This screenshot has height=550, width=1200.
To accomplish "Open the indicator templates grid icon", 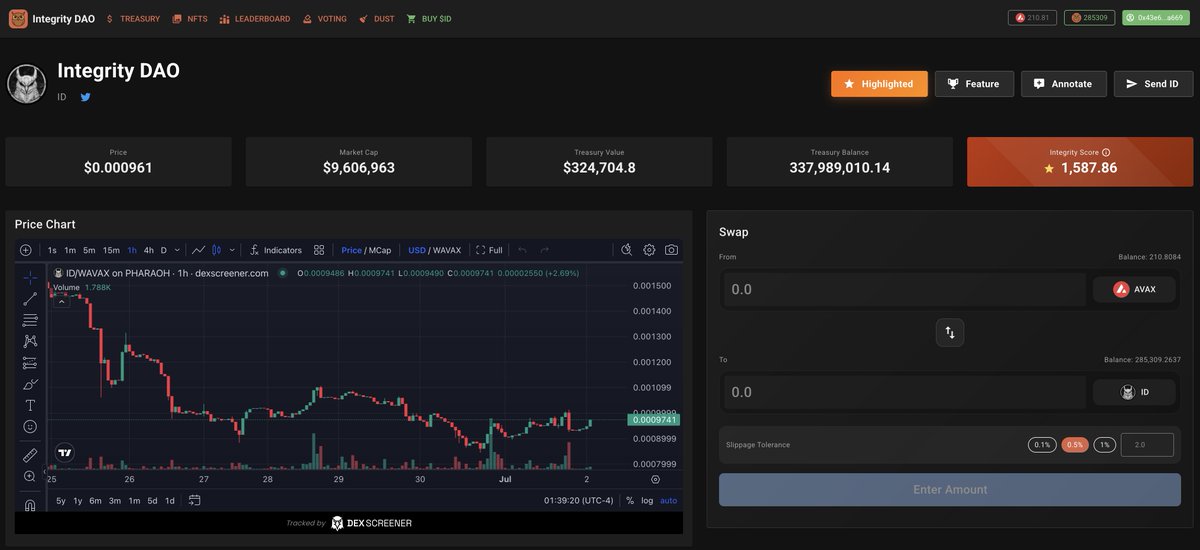I will tap(319, 250).
